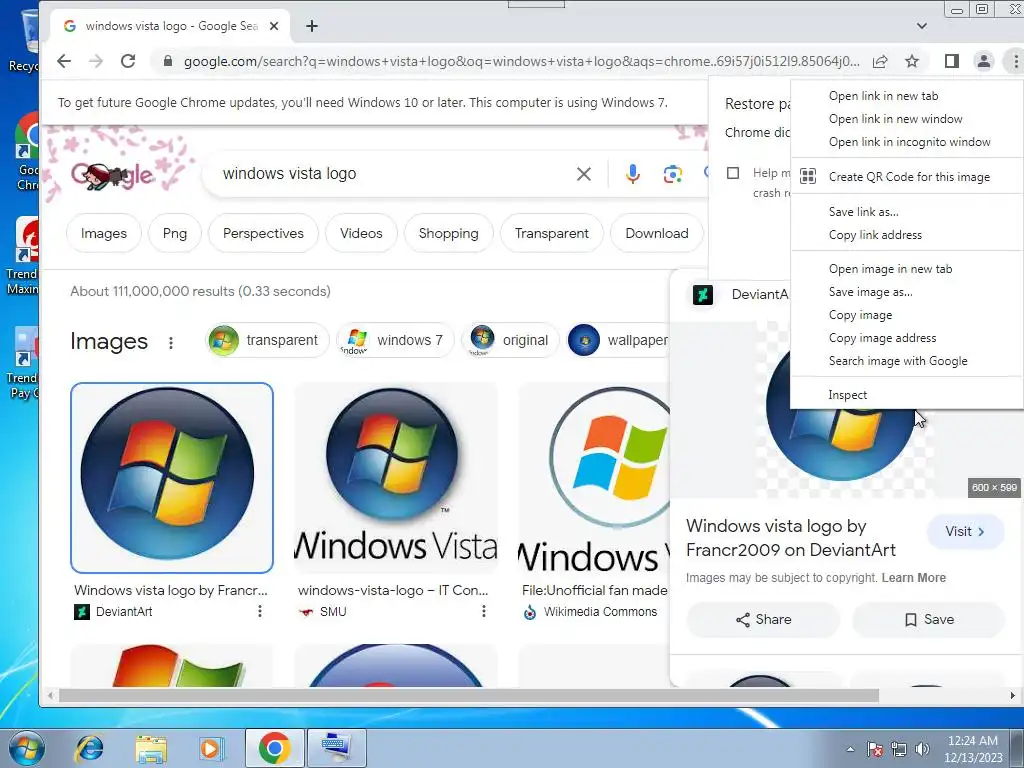Launch Internet Explorer from the taskbar
This screenshot has height=768, width=1024.
point(89,748)
